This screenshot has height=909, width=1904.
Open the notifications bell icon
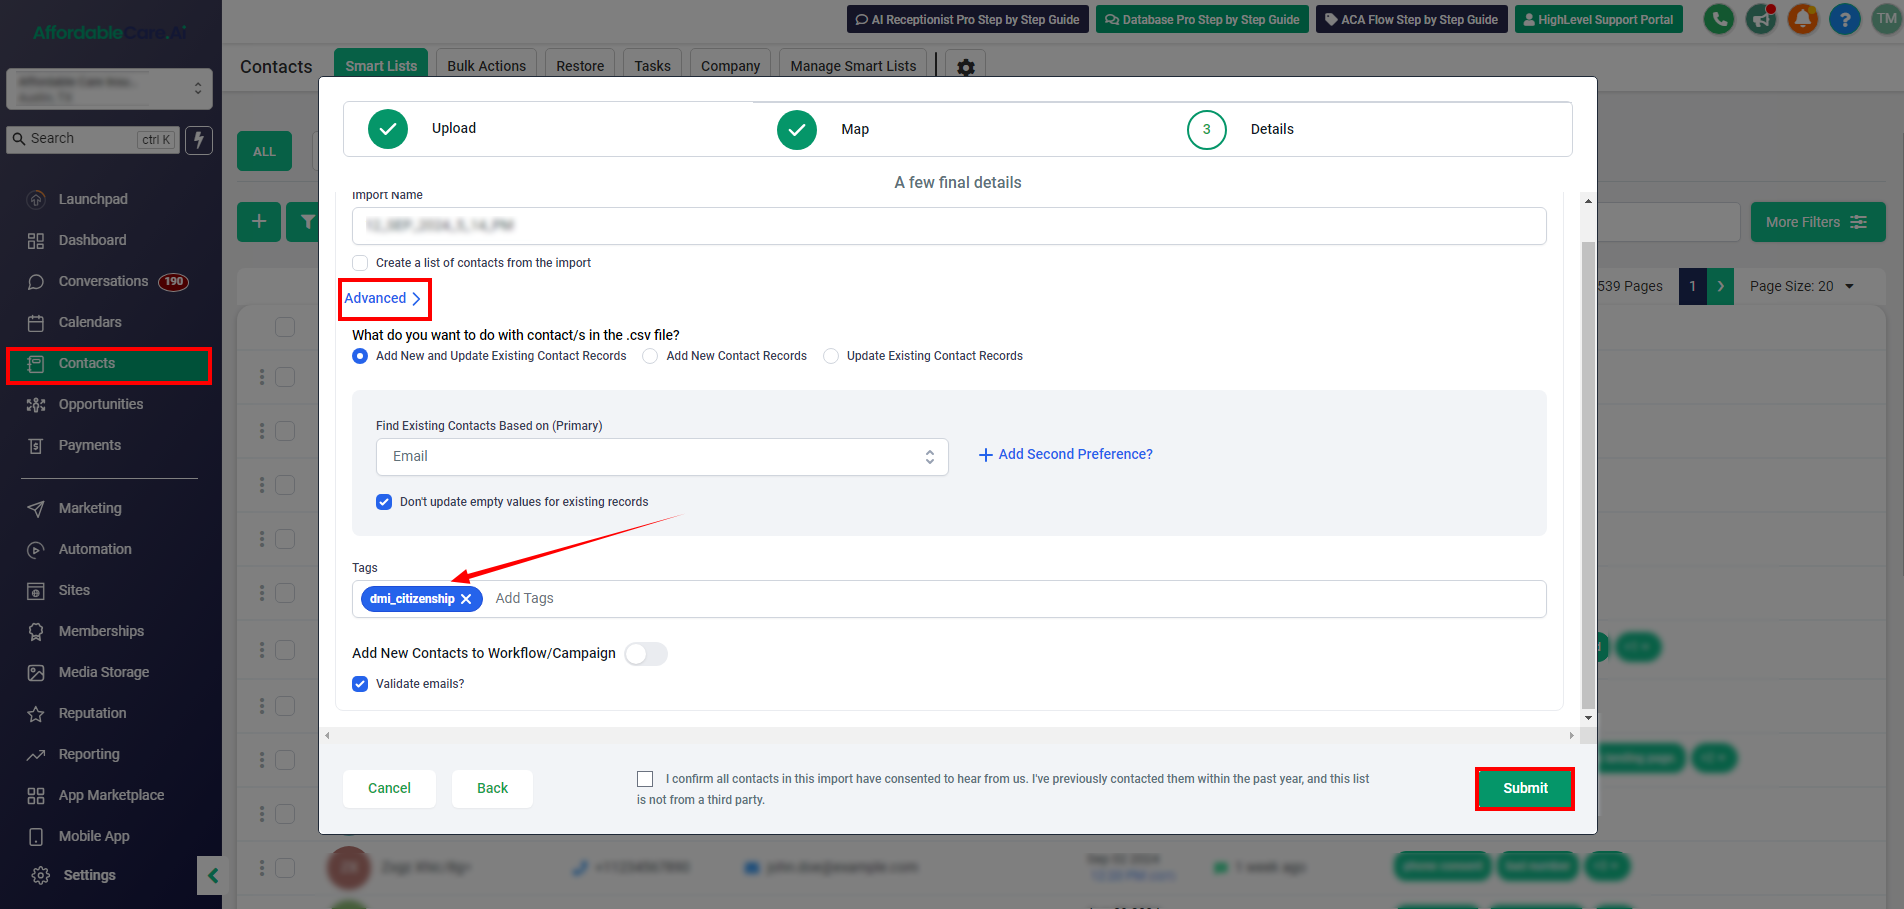[x=1802, y=19]
